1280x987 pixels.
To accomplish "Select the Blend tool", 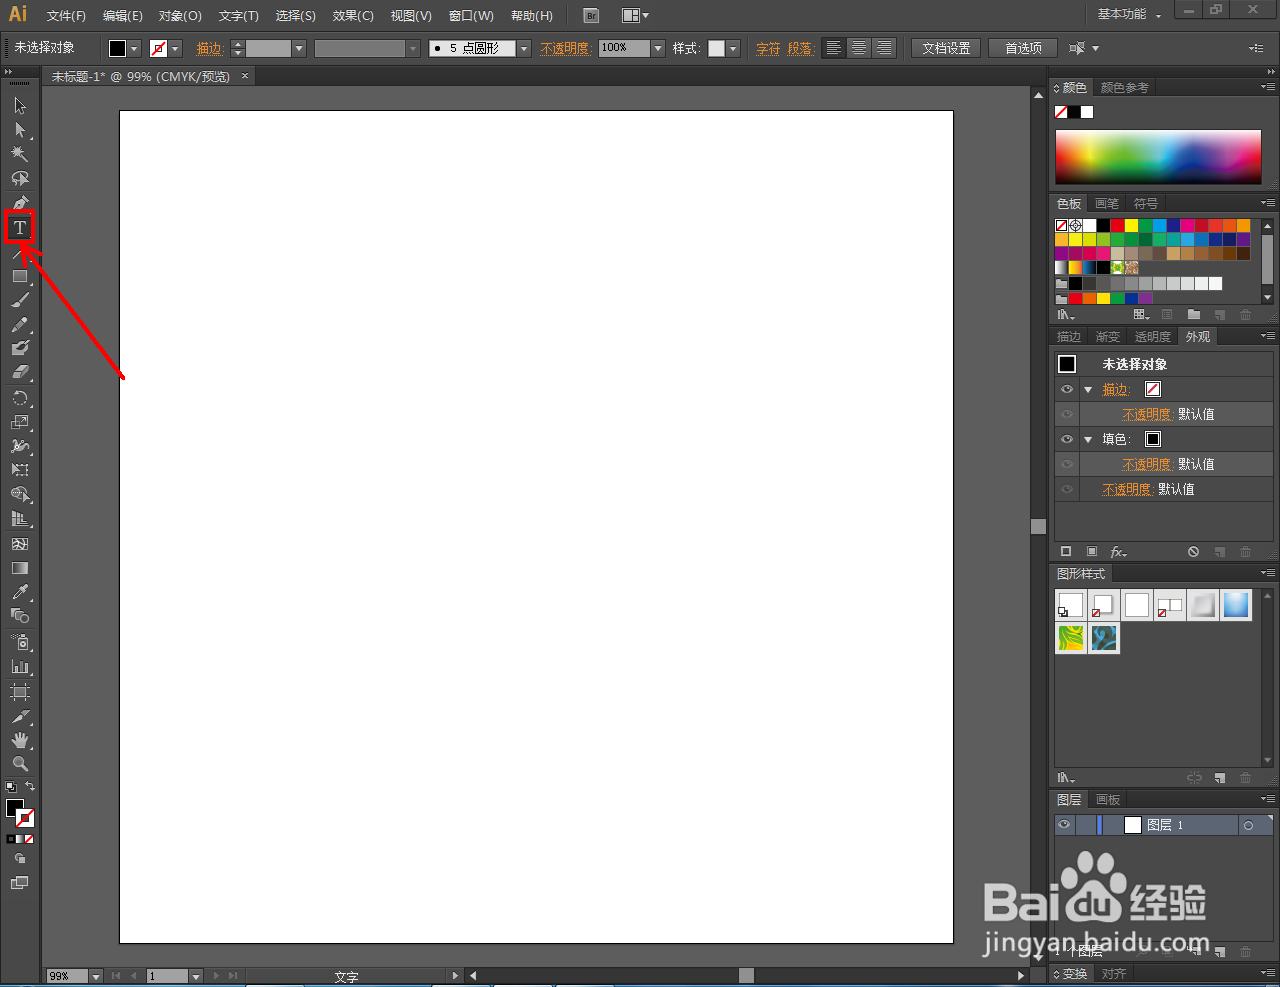I will 19,616.
